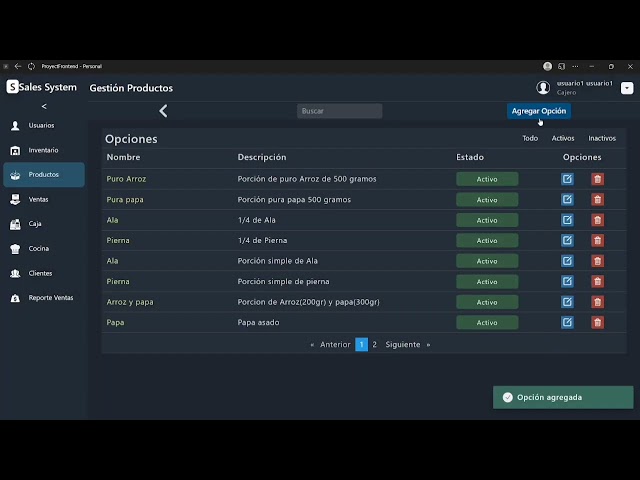Image resolution: width=640 pixels, height=480 pixels.
Task: Go to Ventas section
Action: pyautogui.click(x=44, y=199)
